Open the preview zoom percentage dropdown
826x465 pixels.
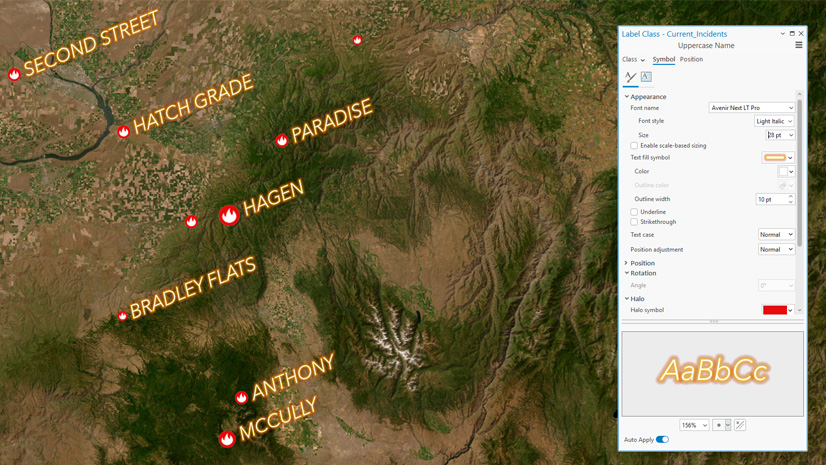pyautogui.click(x=694, y=425)
